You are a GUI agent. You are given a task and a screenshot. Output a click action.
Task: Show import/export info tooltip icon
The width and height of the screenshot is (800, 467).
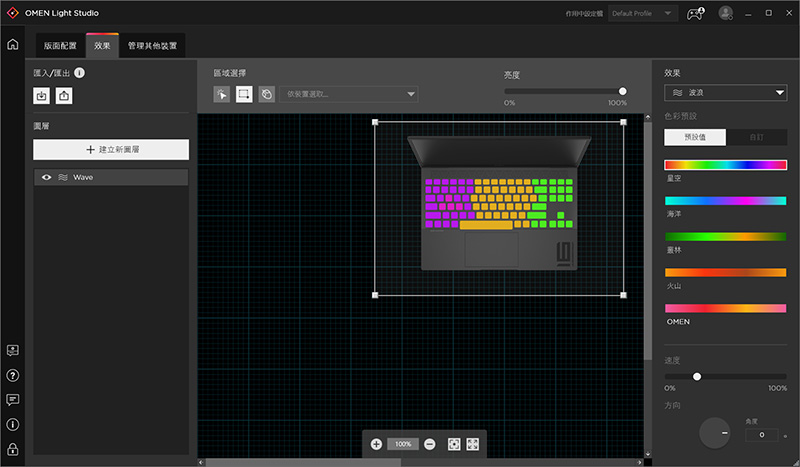point(80,72)
